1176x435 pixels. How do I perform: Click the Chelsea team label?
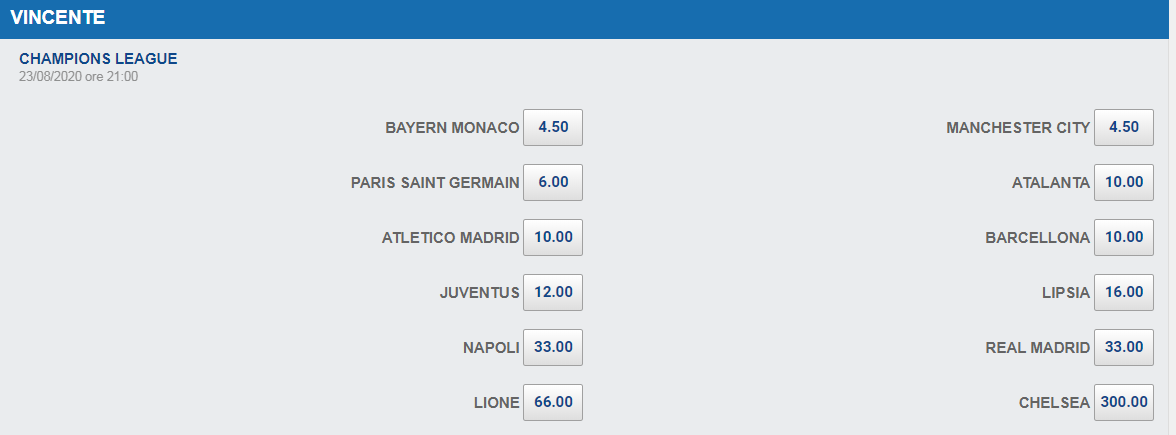coord(1054,403)
